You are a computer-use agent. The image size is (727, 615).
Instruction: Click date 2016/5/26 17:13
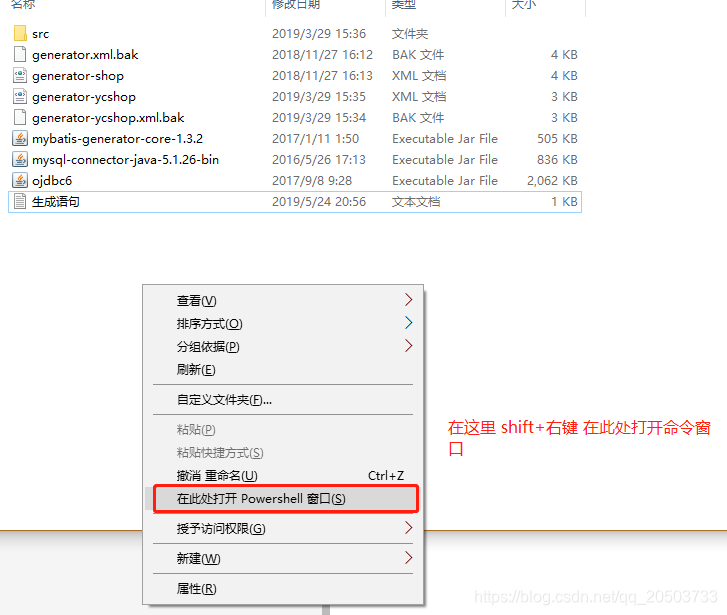click(x=319, y=160)
